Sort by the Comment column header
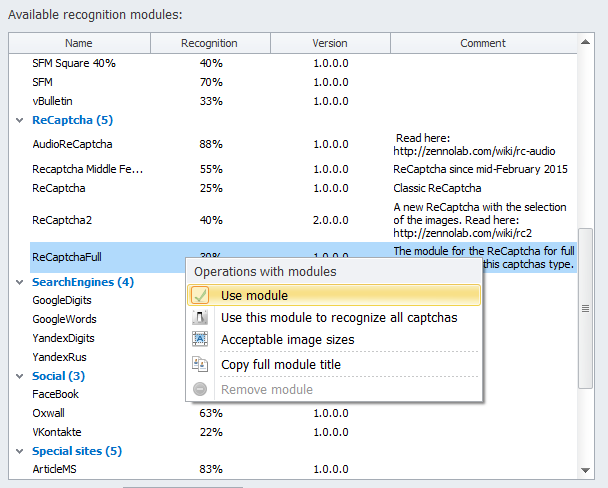Image resolution: width=608 pixels, height=488 pixels. coord(483,43)
